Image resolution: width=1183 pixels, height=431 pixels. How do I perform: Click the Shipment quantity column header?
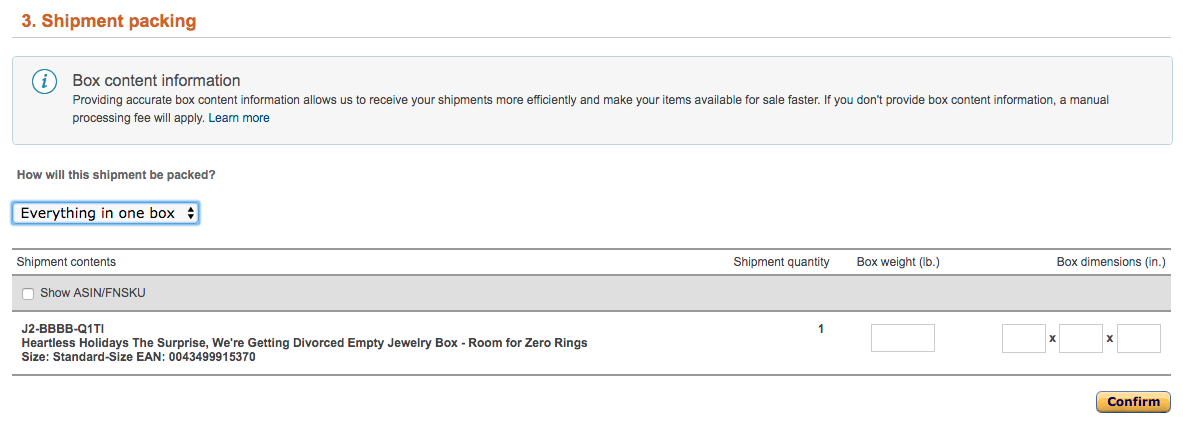point(781,262)
